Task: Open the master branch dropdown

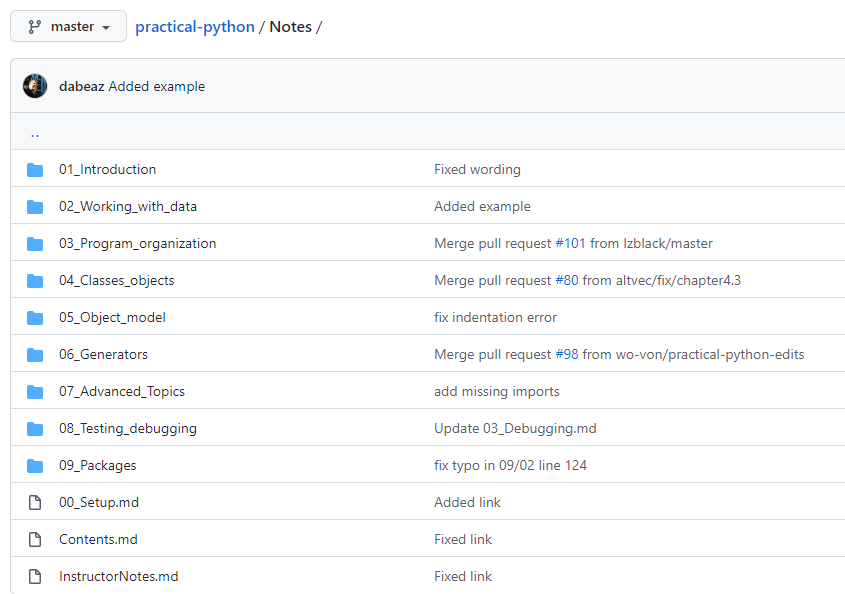Action: point(68,26)
